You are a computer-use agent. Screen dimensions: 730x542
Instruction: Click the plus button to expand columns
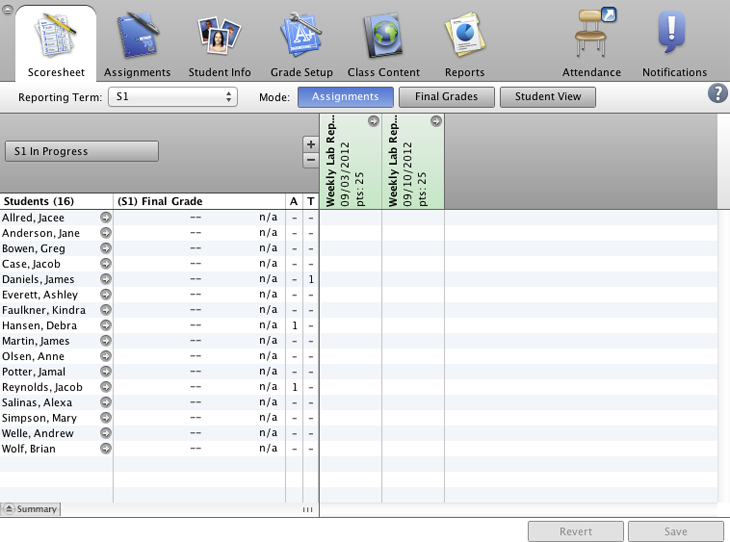pyautogui.click(x=310, y=144)
